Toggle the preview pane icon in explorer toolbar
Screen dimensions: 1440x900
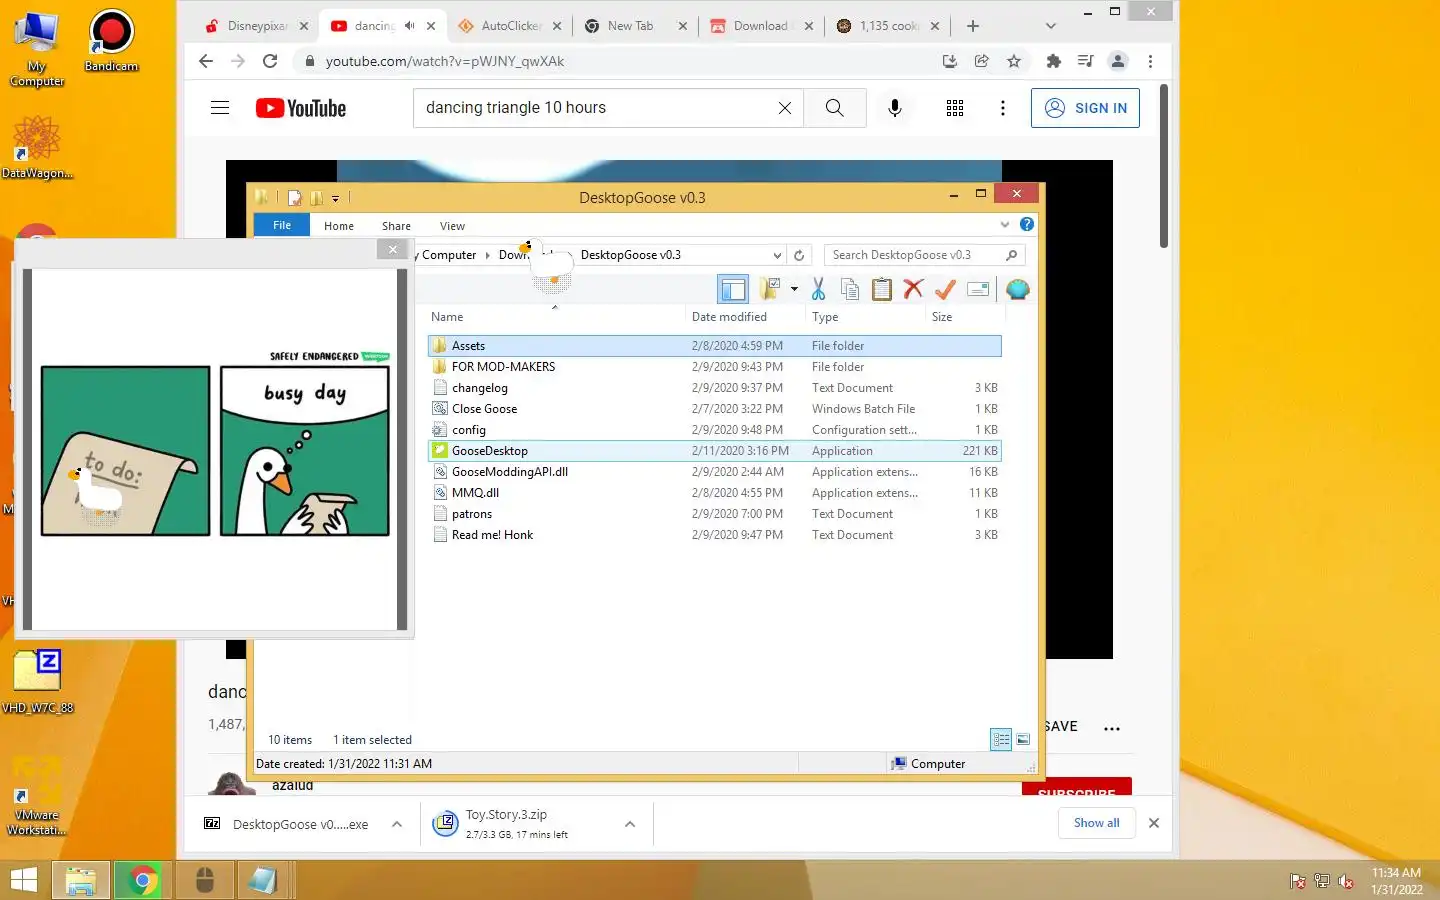coord(733,290)
